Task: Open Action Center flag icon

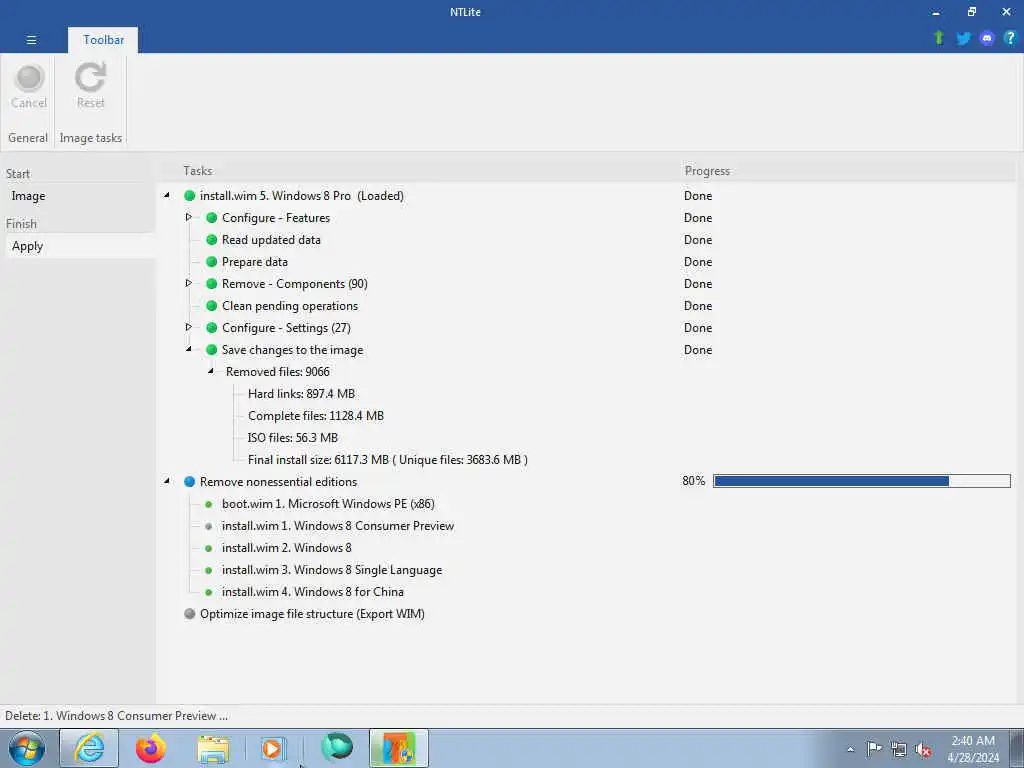Action: [874, 749]
